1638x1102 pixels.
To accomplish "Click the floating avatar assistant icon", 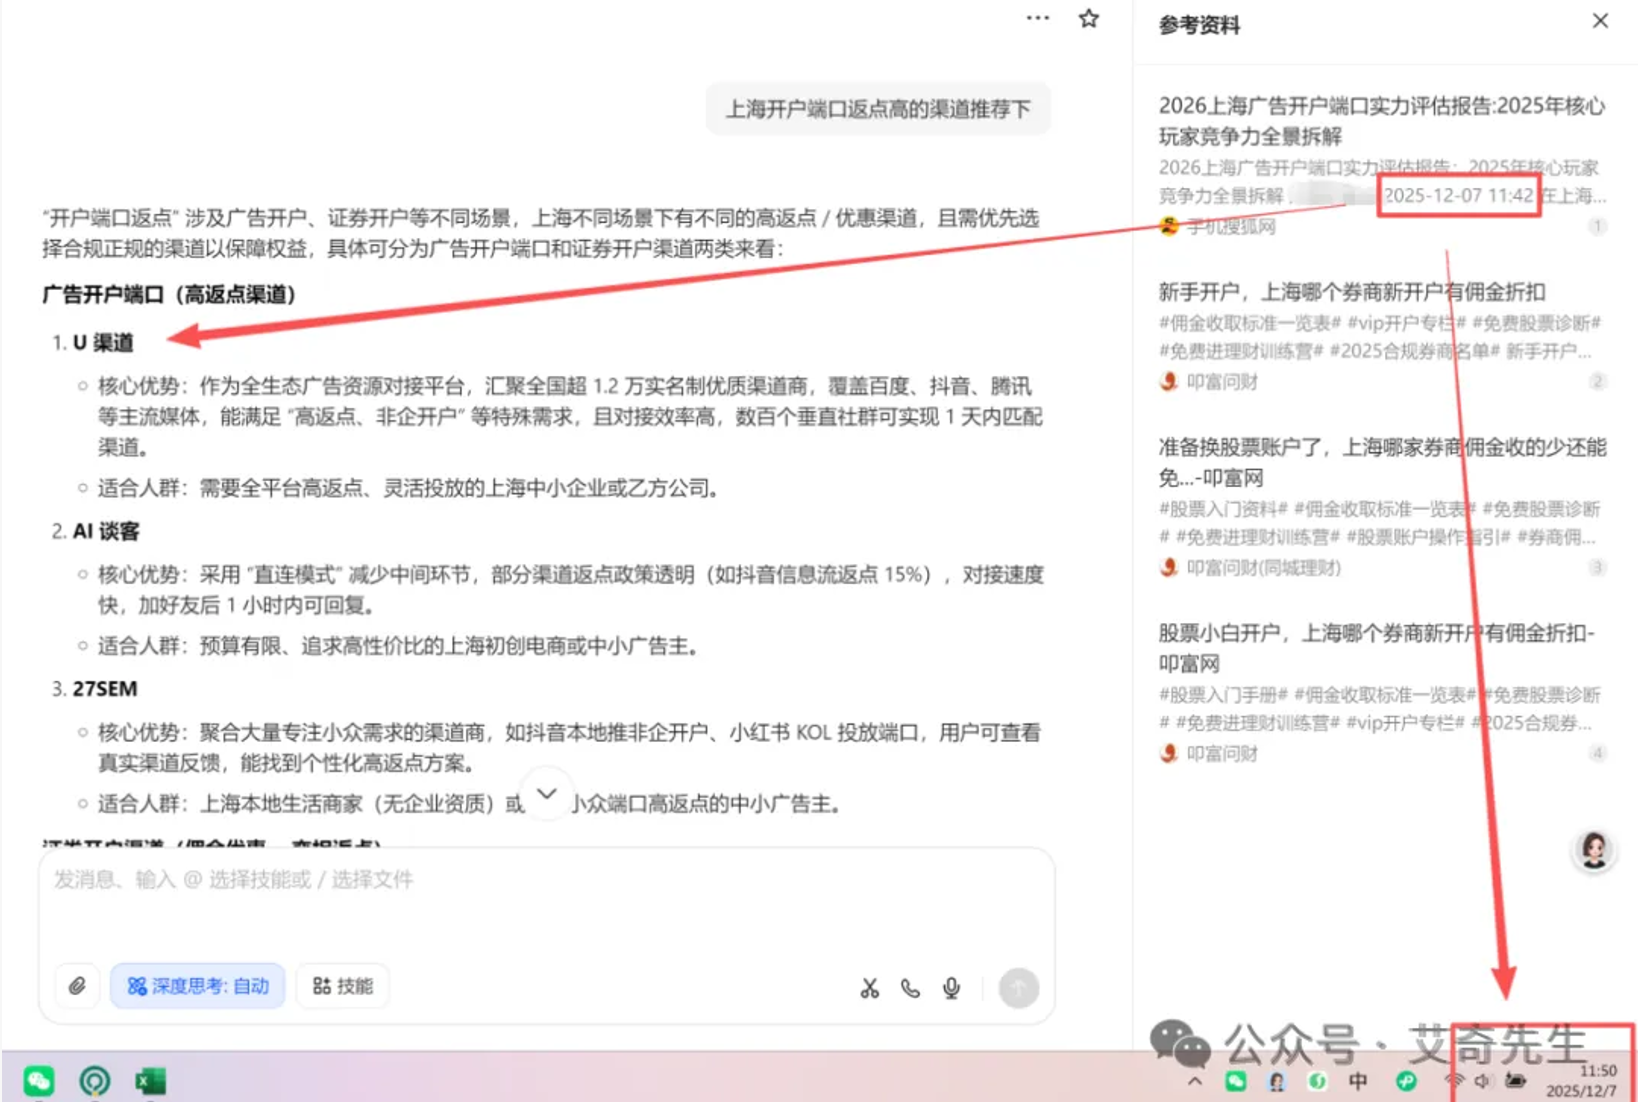I will click(x=1593, y=850).
